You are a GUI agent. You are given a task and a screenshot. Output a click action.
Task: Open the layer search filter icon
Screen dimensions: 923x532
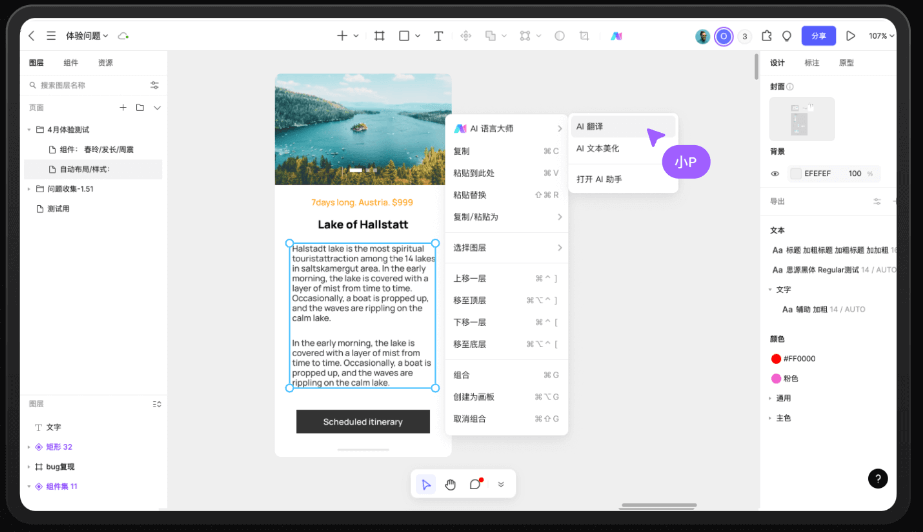[155, 85]
